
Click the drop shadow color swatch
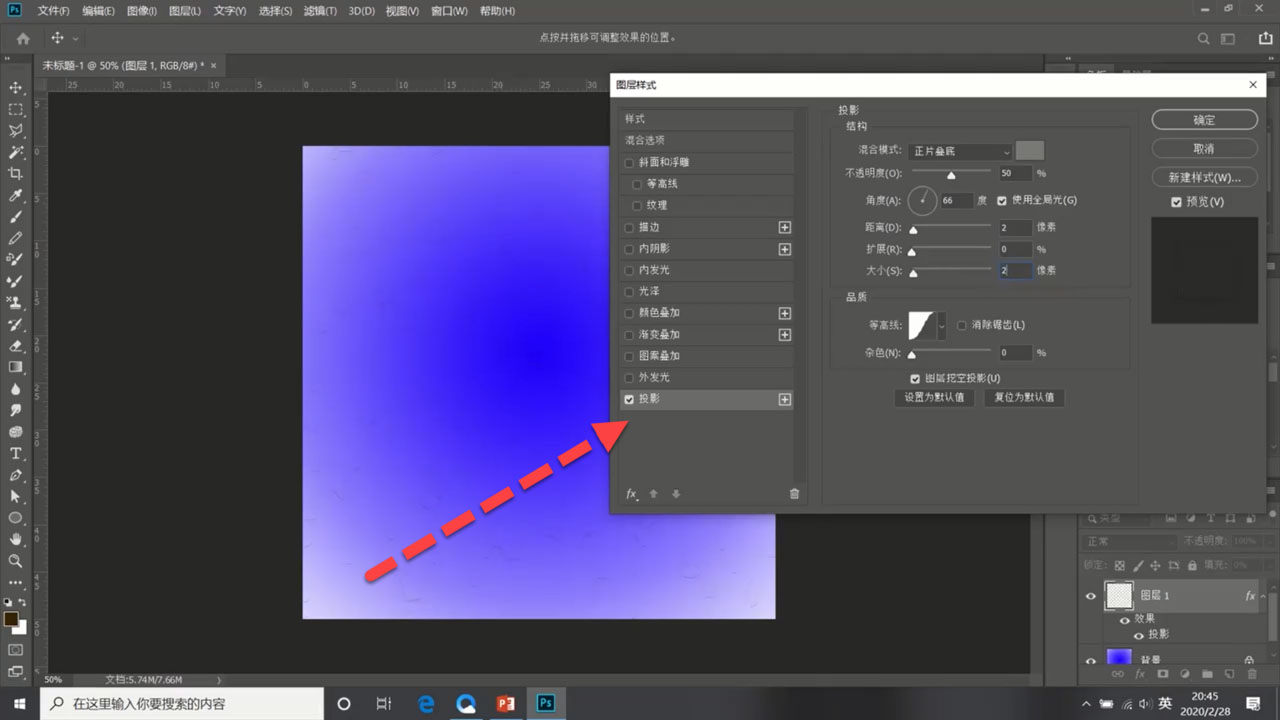coord(1030,151)
